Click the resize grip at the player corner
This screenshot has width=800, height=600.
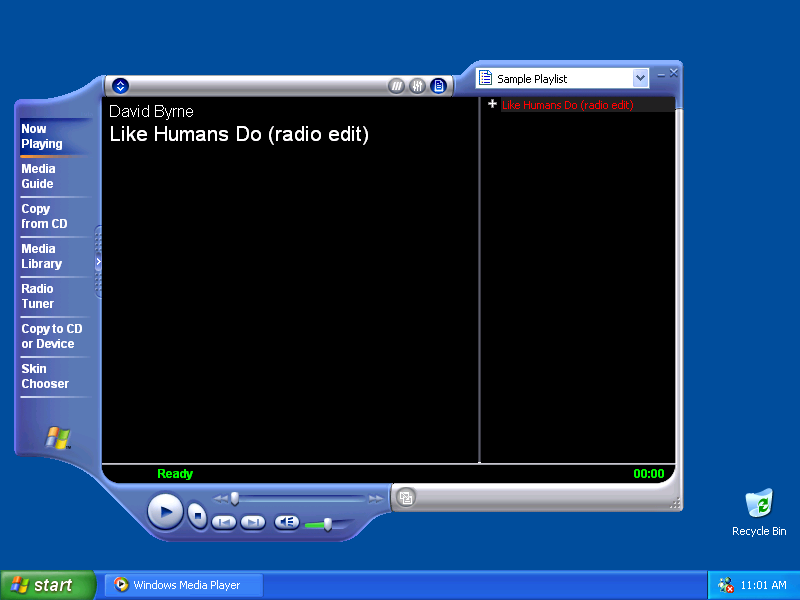pyautogui.click(x=675, y=504)
